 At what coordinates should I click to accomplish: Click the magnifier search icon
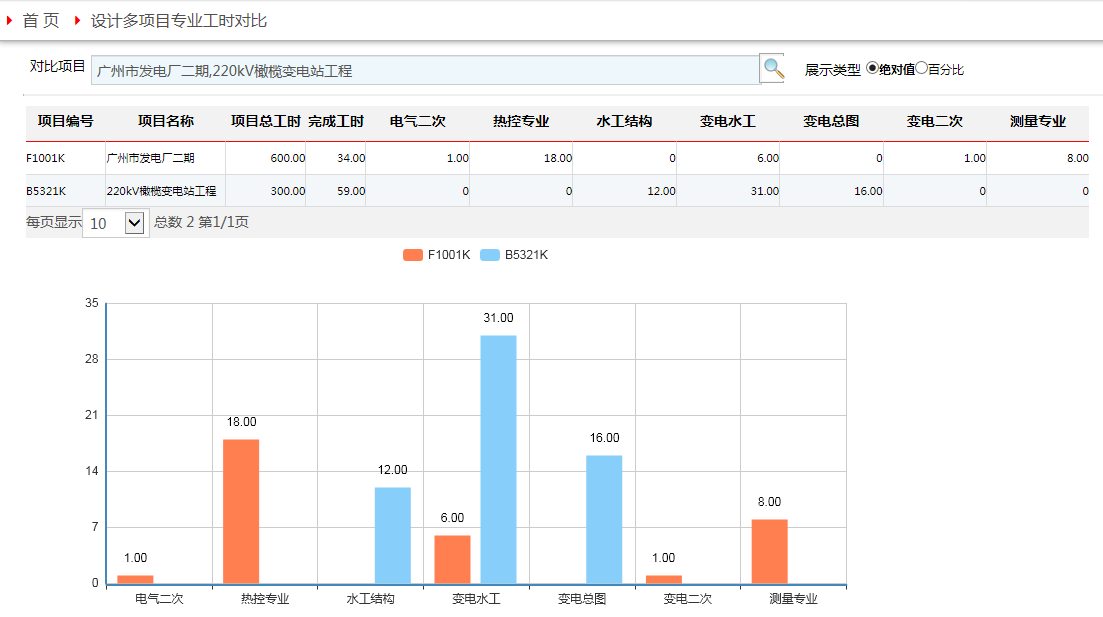[x=772, y=69]
